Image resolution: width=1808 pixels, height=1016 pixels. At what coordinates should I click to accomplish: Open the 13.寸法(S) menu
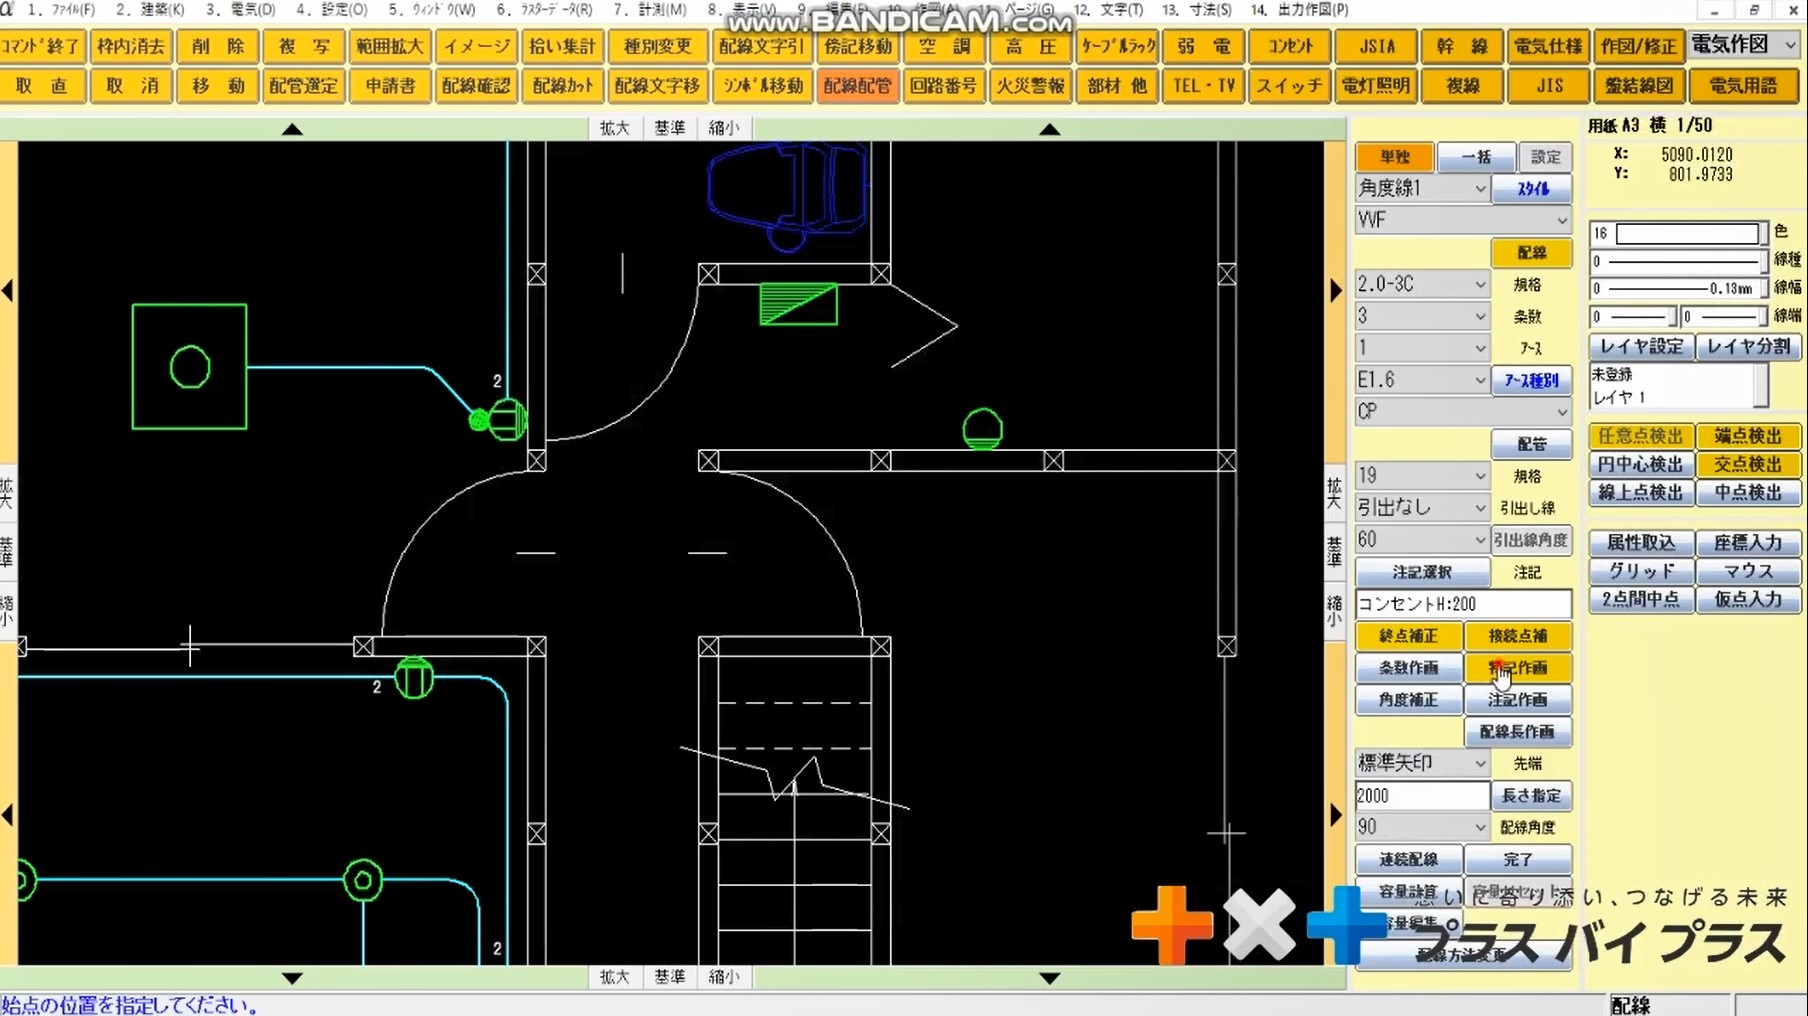coord(1197,9)
